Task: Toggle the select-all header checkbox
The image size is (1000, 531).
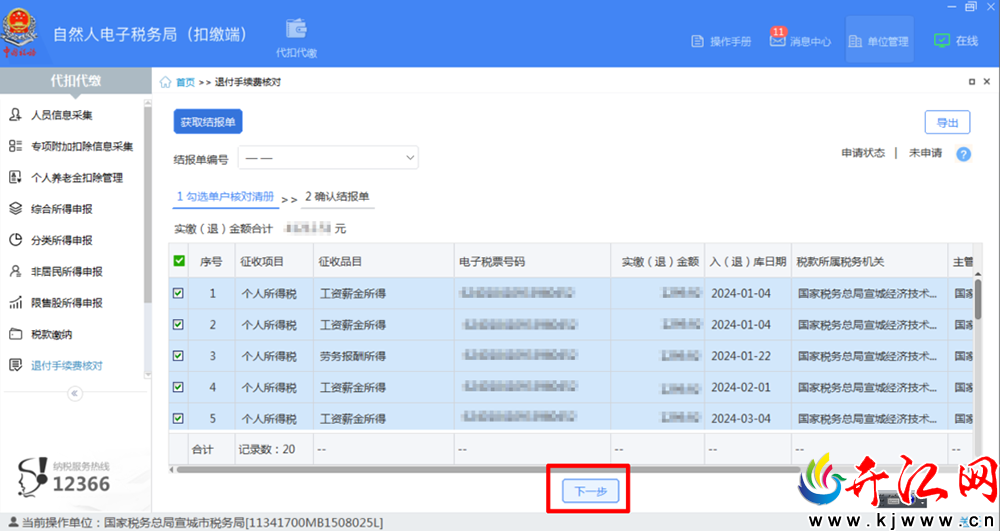Action: [x=179, y=261]
